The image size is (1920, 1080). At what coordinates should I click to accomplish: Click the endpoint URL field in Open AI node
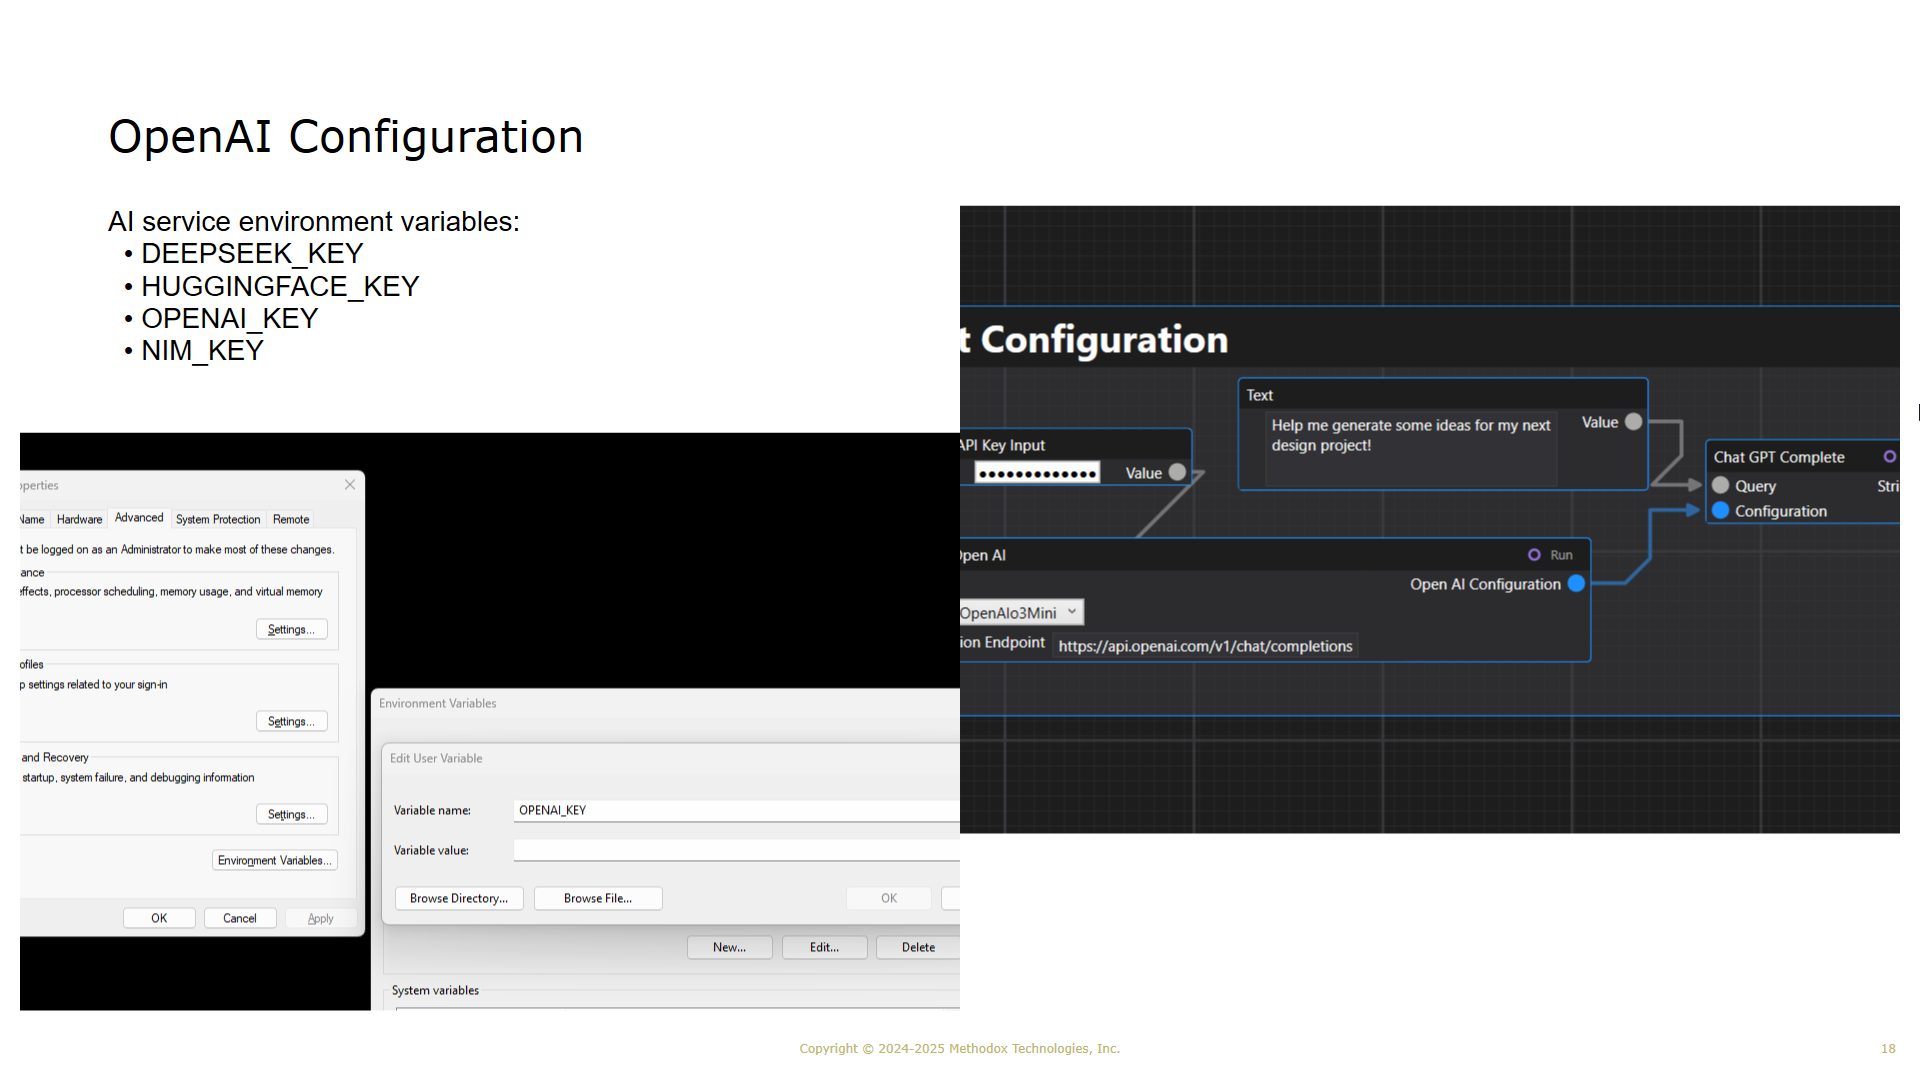pyautogui.click(x=1205, y=646)
